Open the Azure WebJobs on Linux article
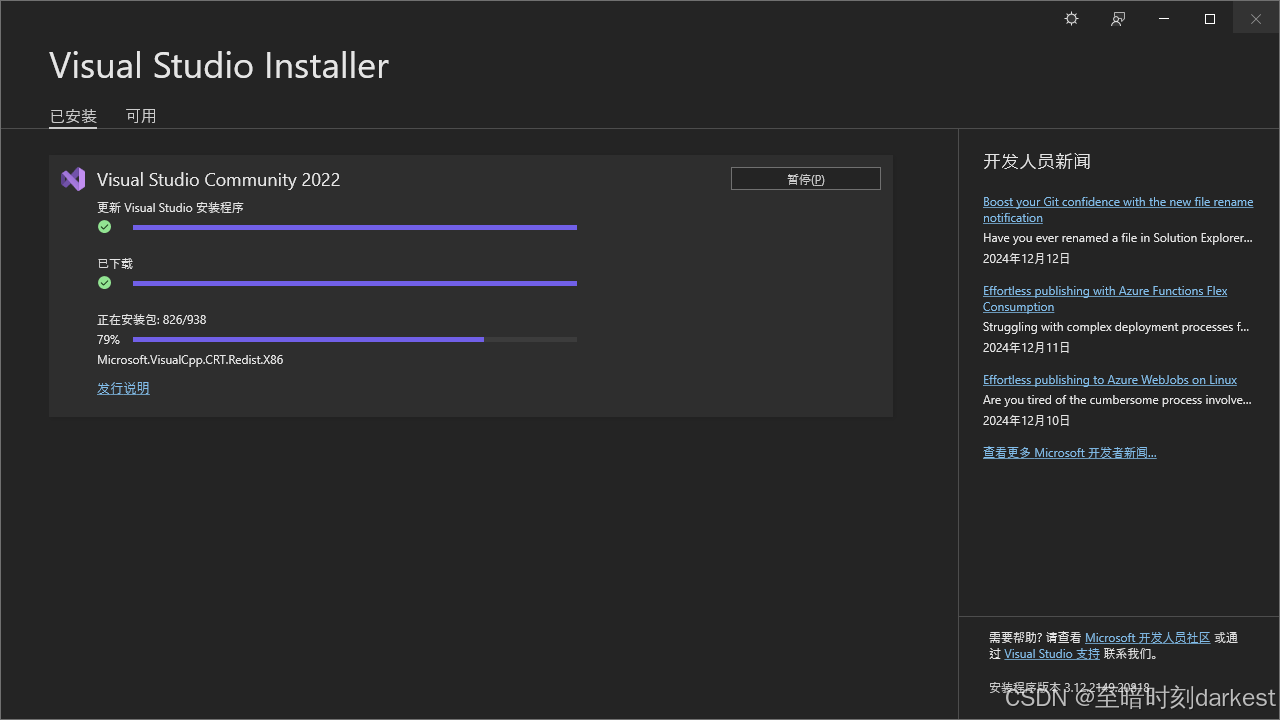 click(x=1109, y=379)
